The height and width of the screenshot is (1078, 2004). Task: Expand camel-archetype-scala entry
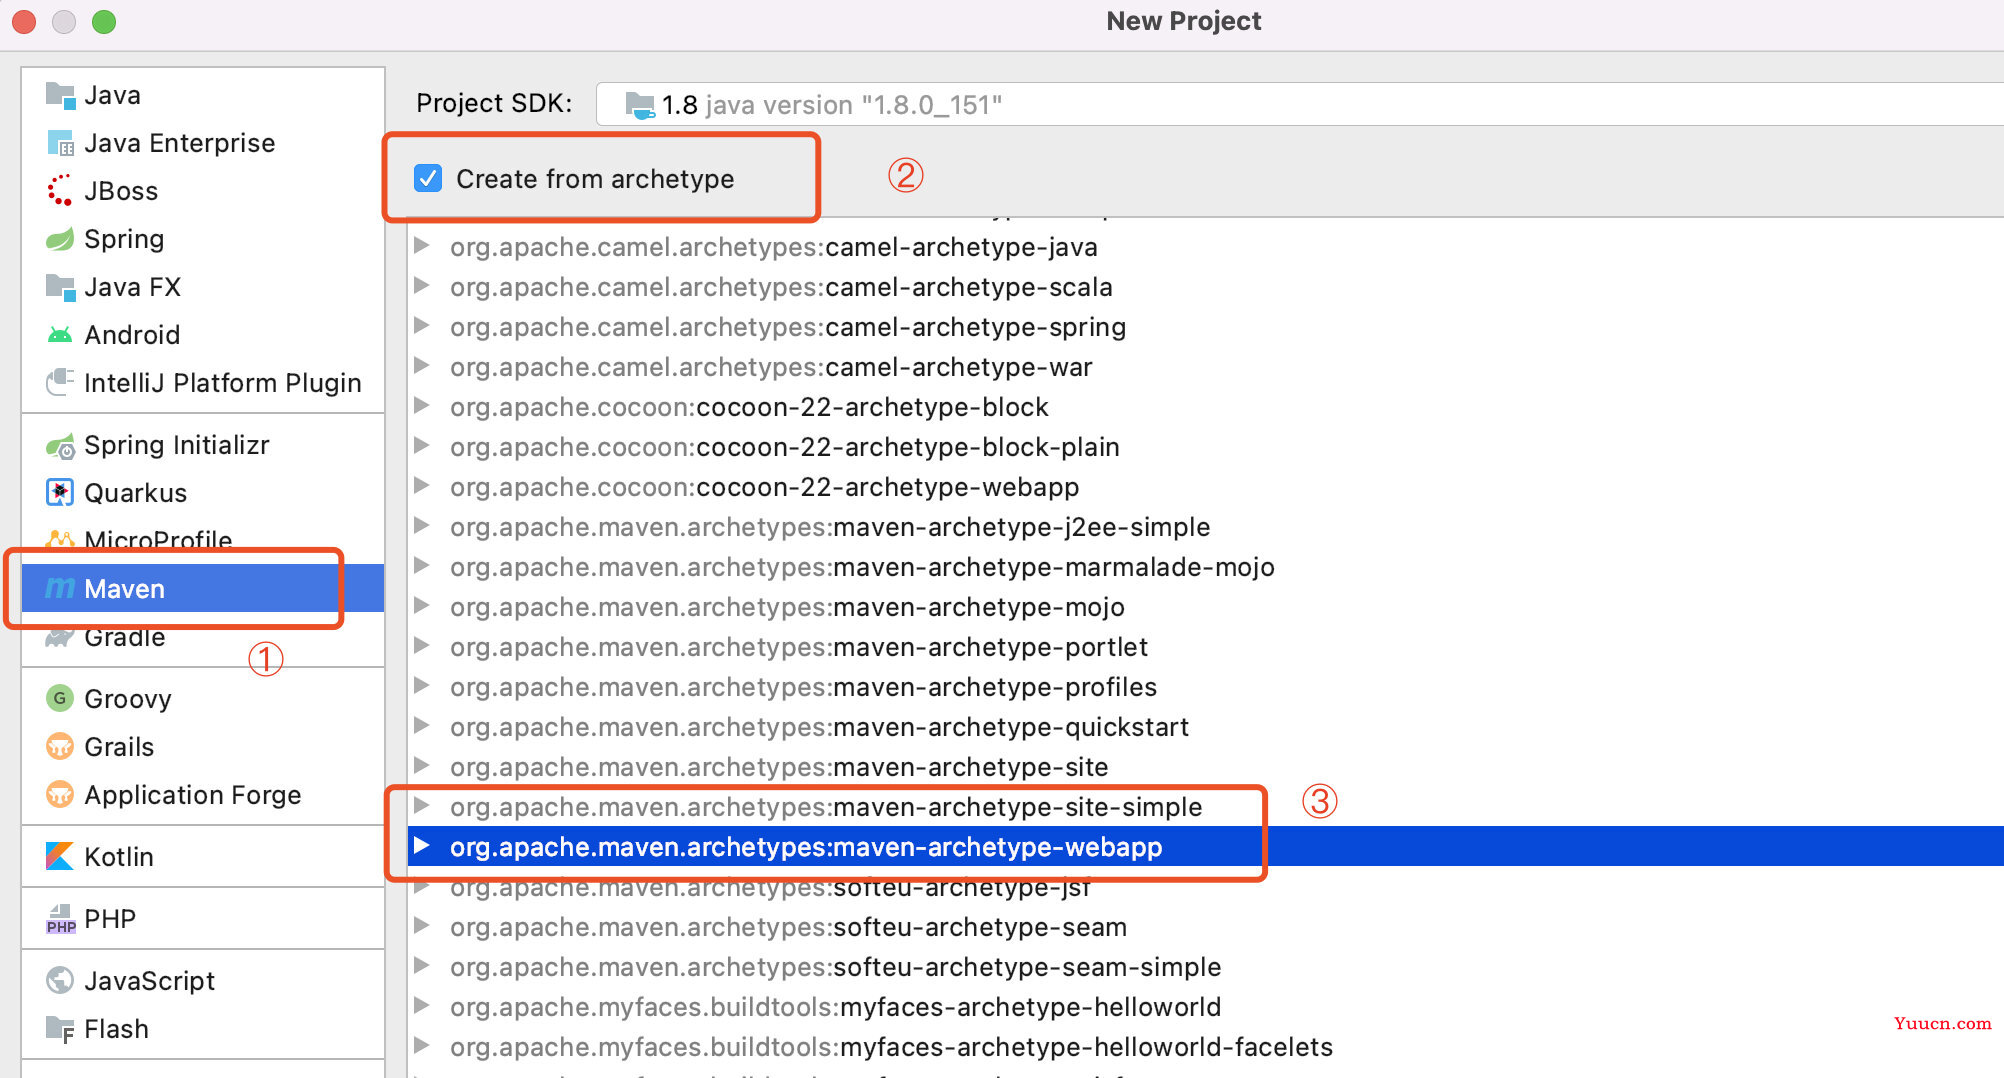pyautogui.click(x=422, y=286)
